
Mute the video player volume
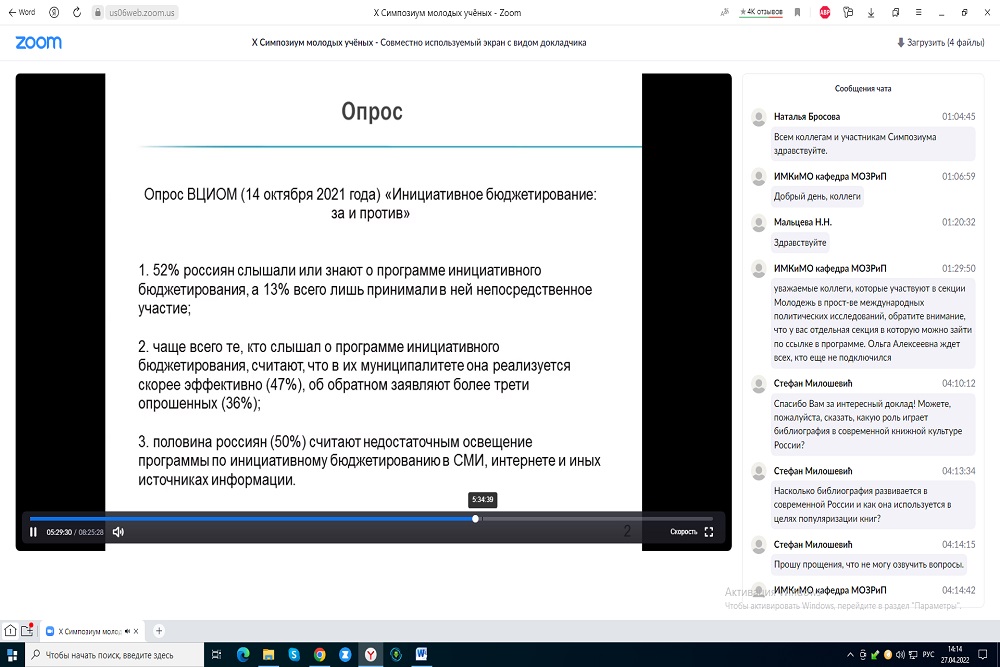118,532
